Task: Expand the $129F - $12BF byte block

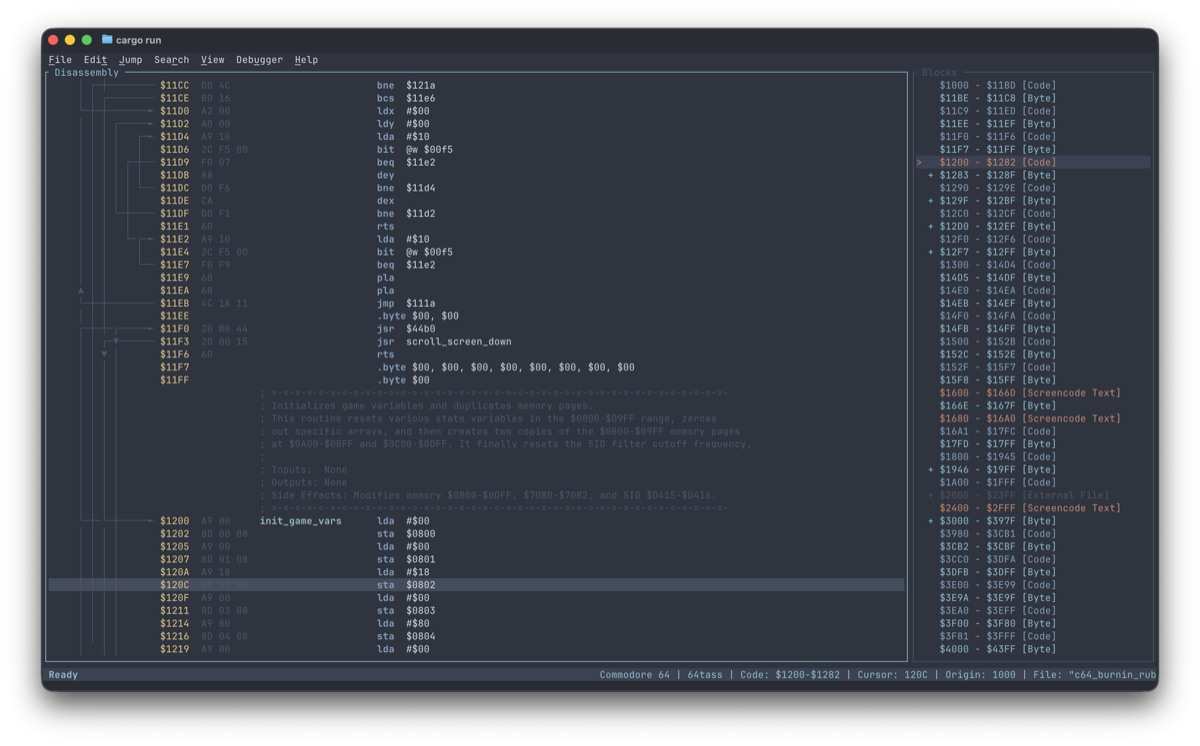Action: (x=931, y=201)
